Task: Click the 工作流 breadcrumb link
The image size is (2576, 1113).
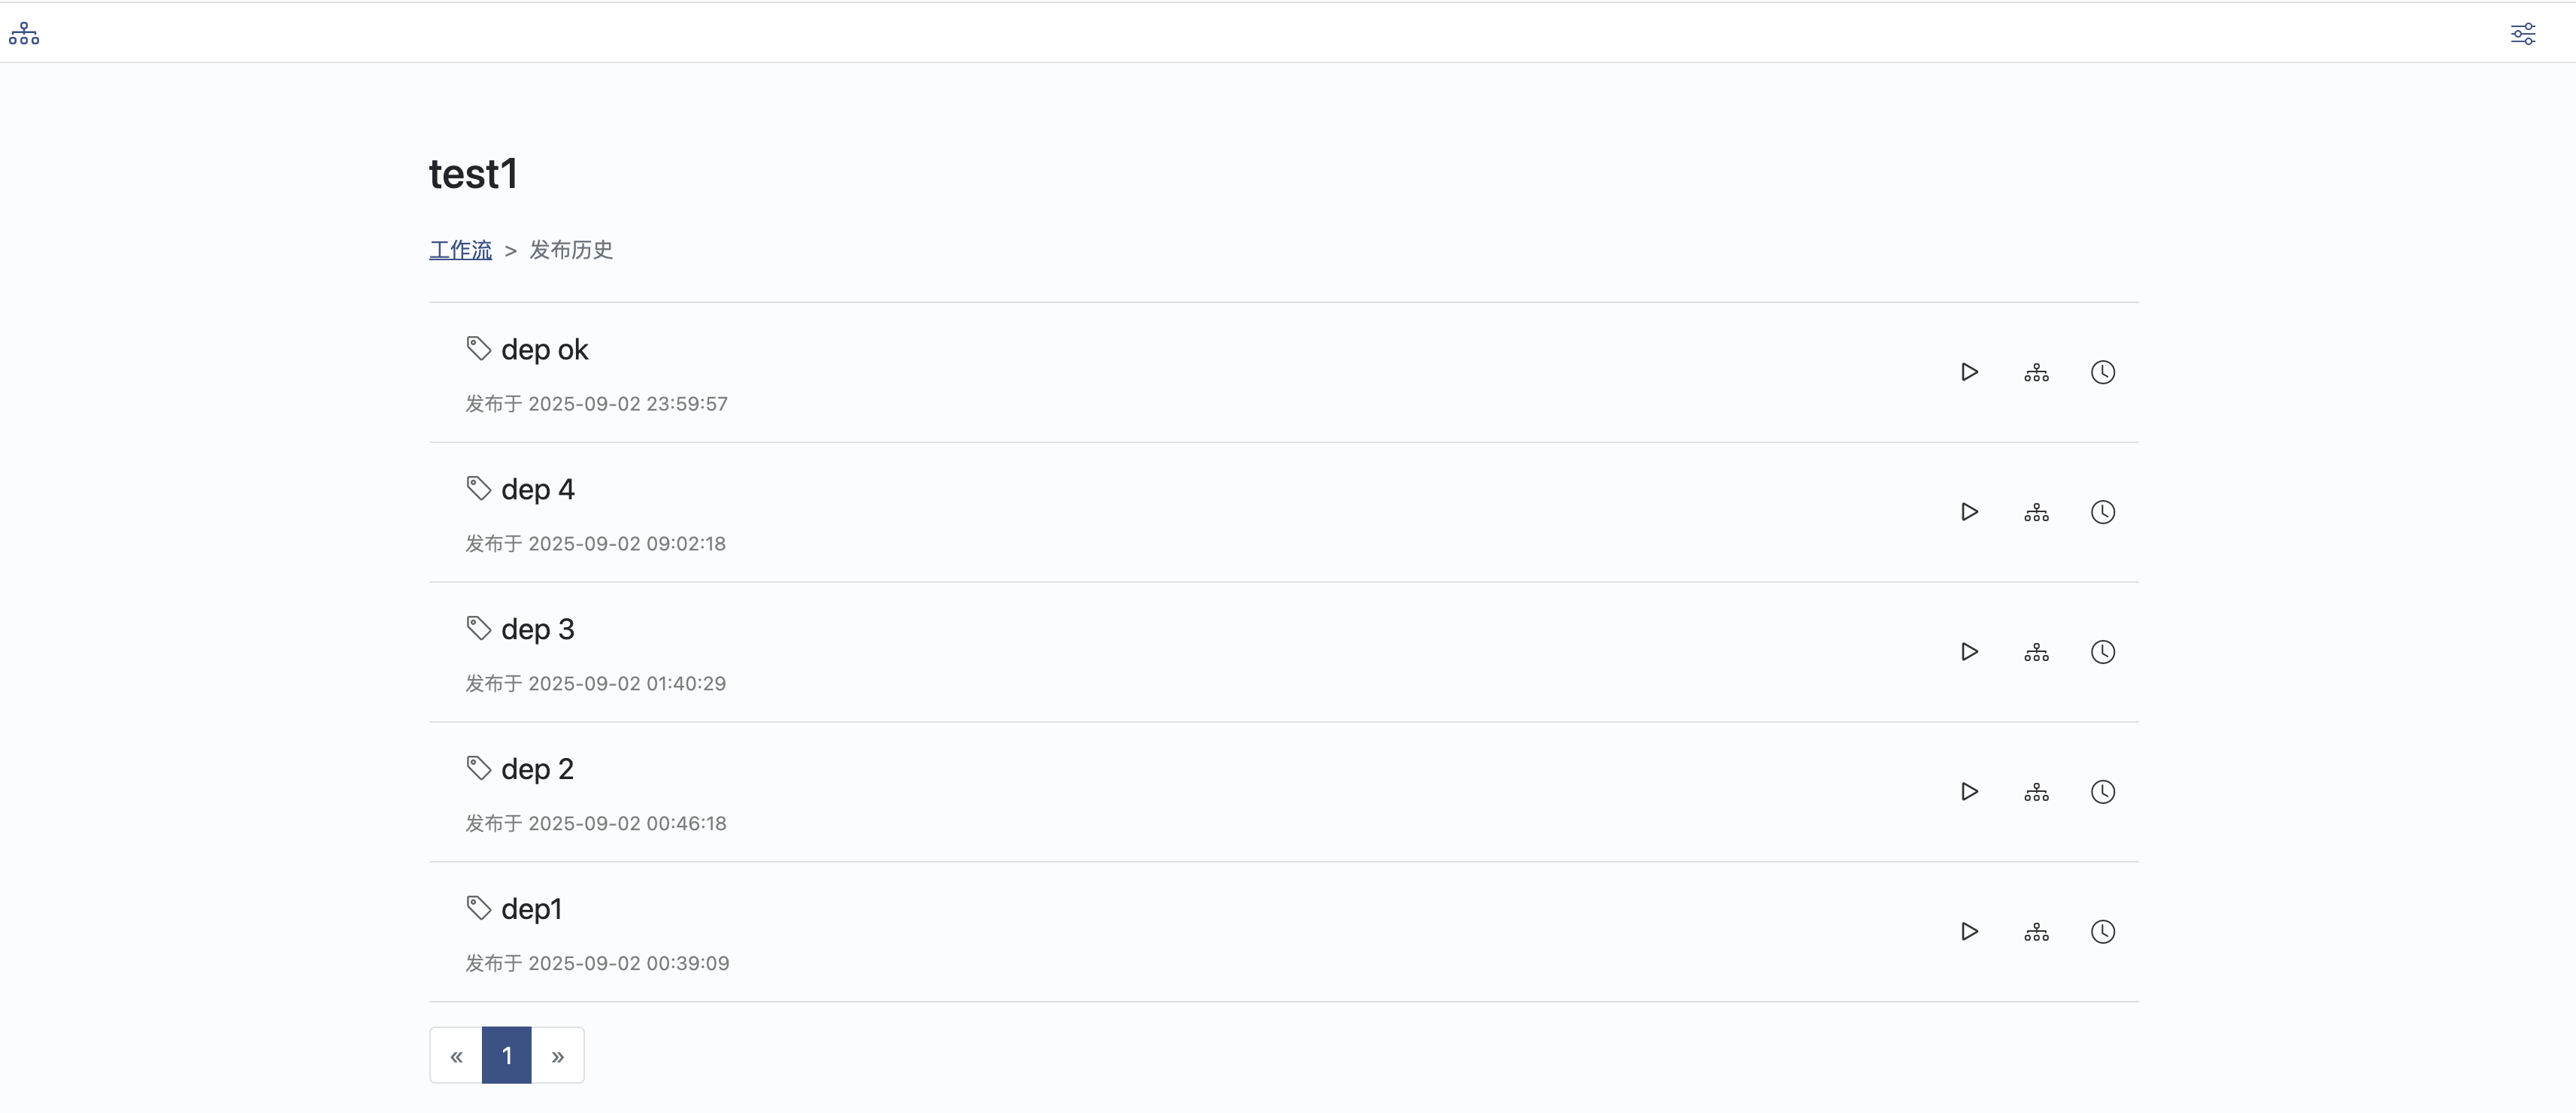Action: [460, 250]
